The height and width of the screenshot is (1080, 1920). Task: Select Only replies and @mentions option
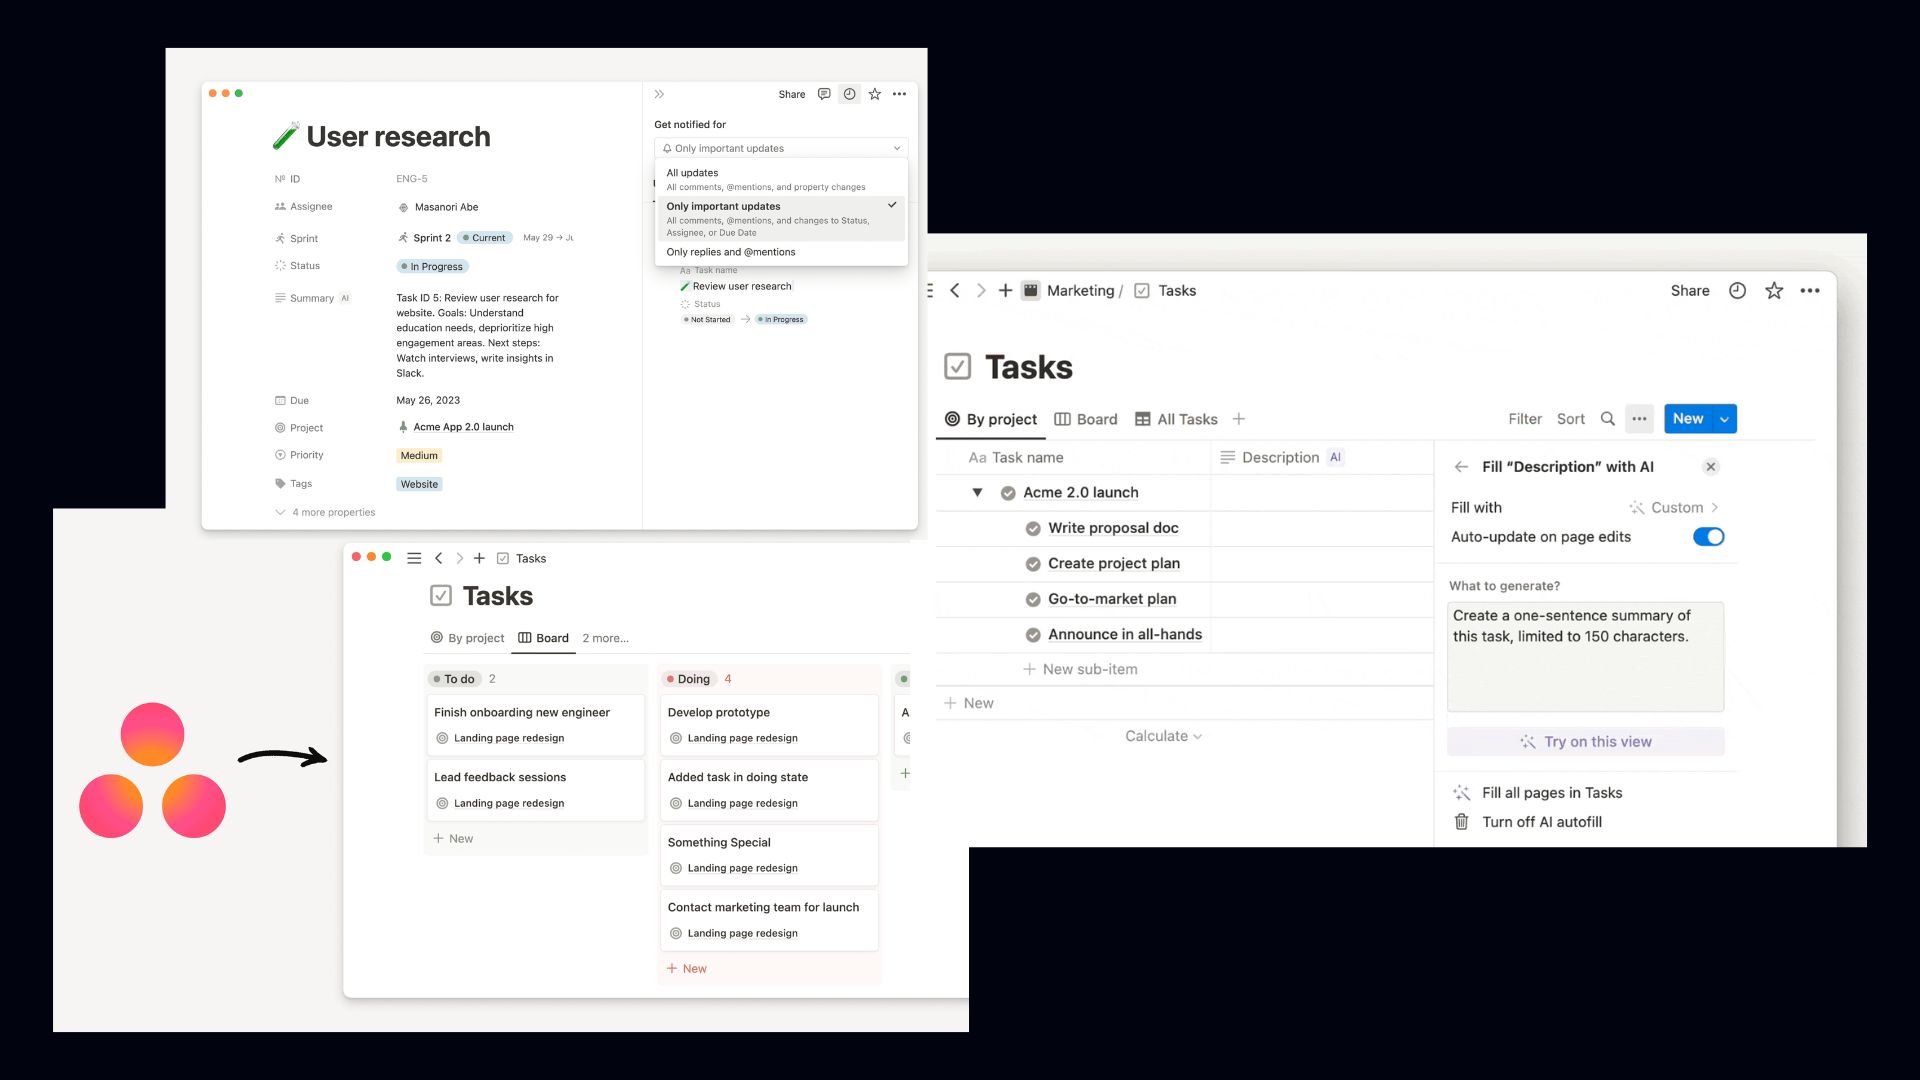[731, 252]
